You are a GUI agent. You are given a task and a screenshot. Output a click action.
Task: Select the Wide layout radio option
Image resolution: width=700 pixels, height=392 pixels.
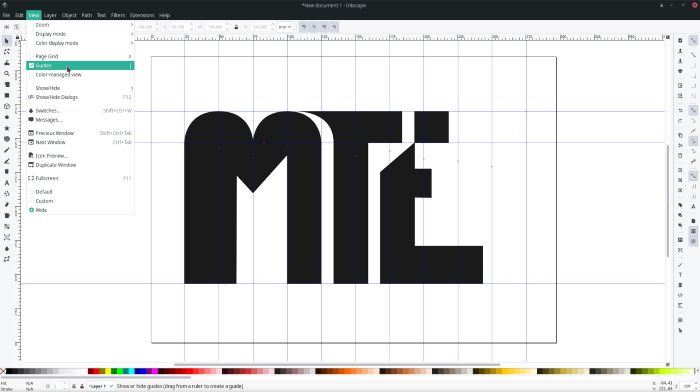(31, 210)
